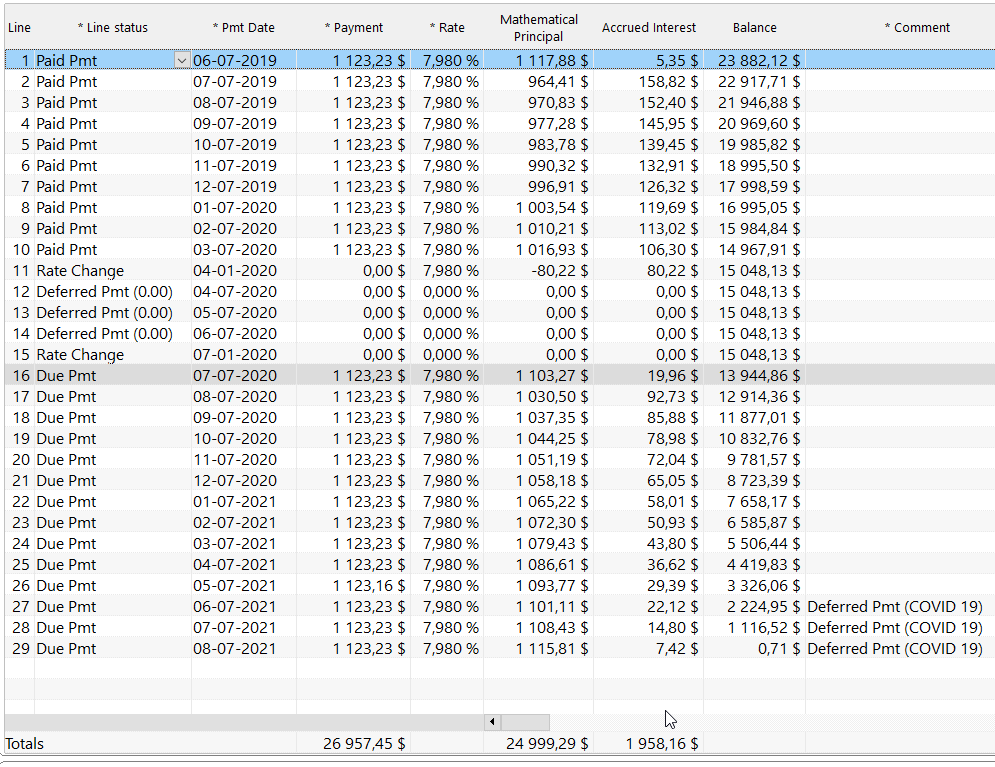995x767 pixels.
Task: Click principal 1 044,25 $ on line 19
Action: click(552, 438)
